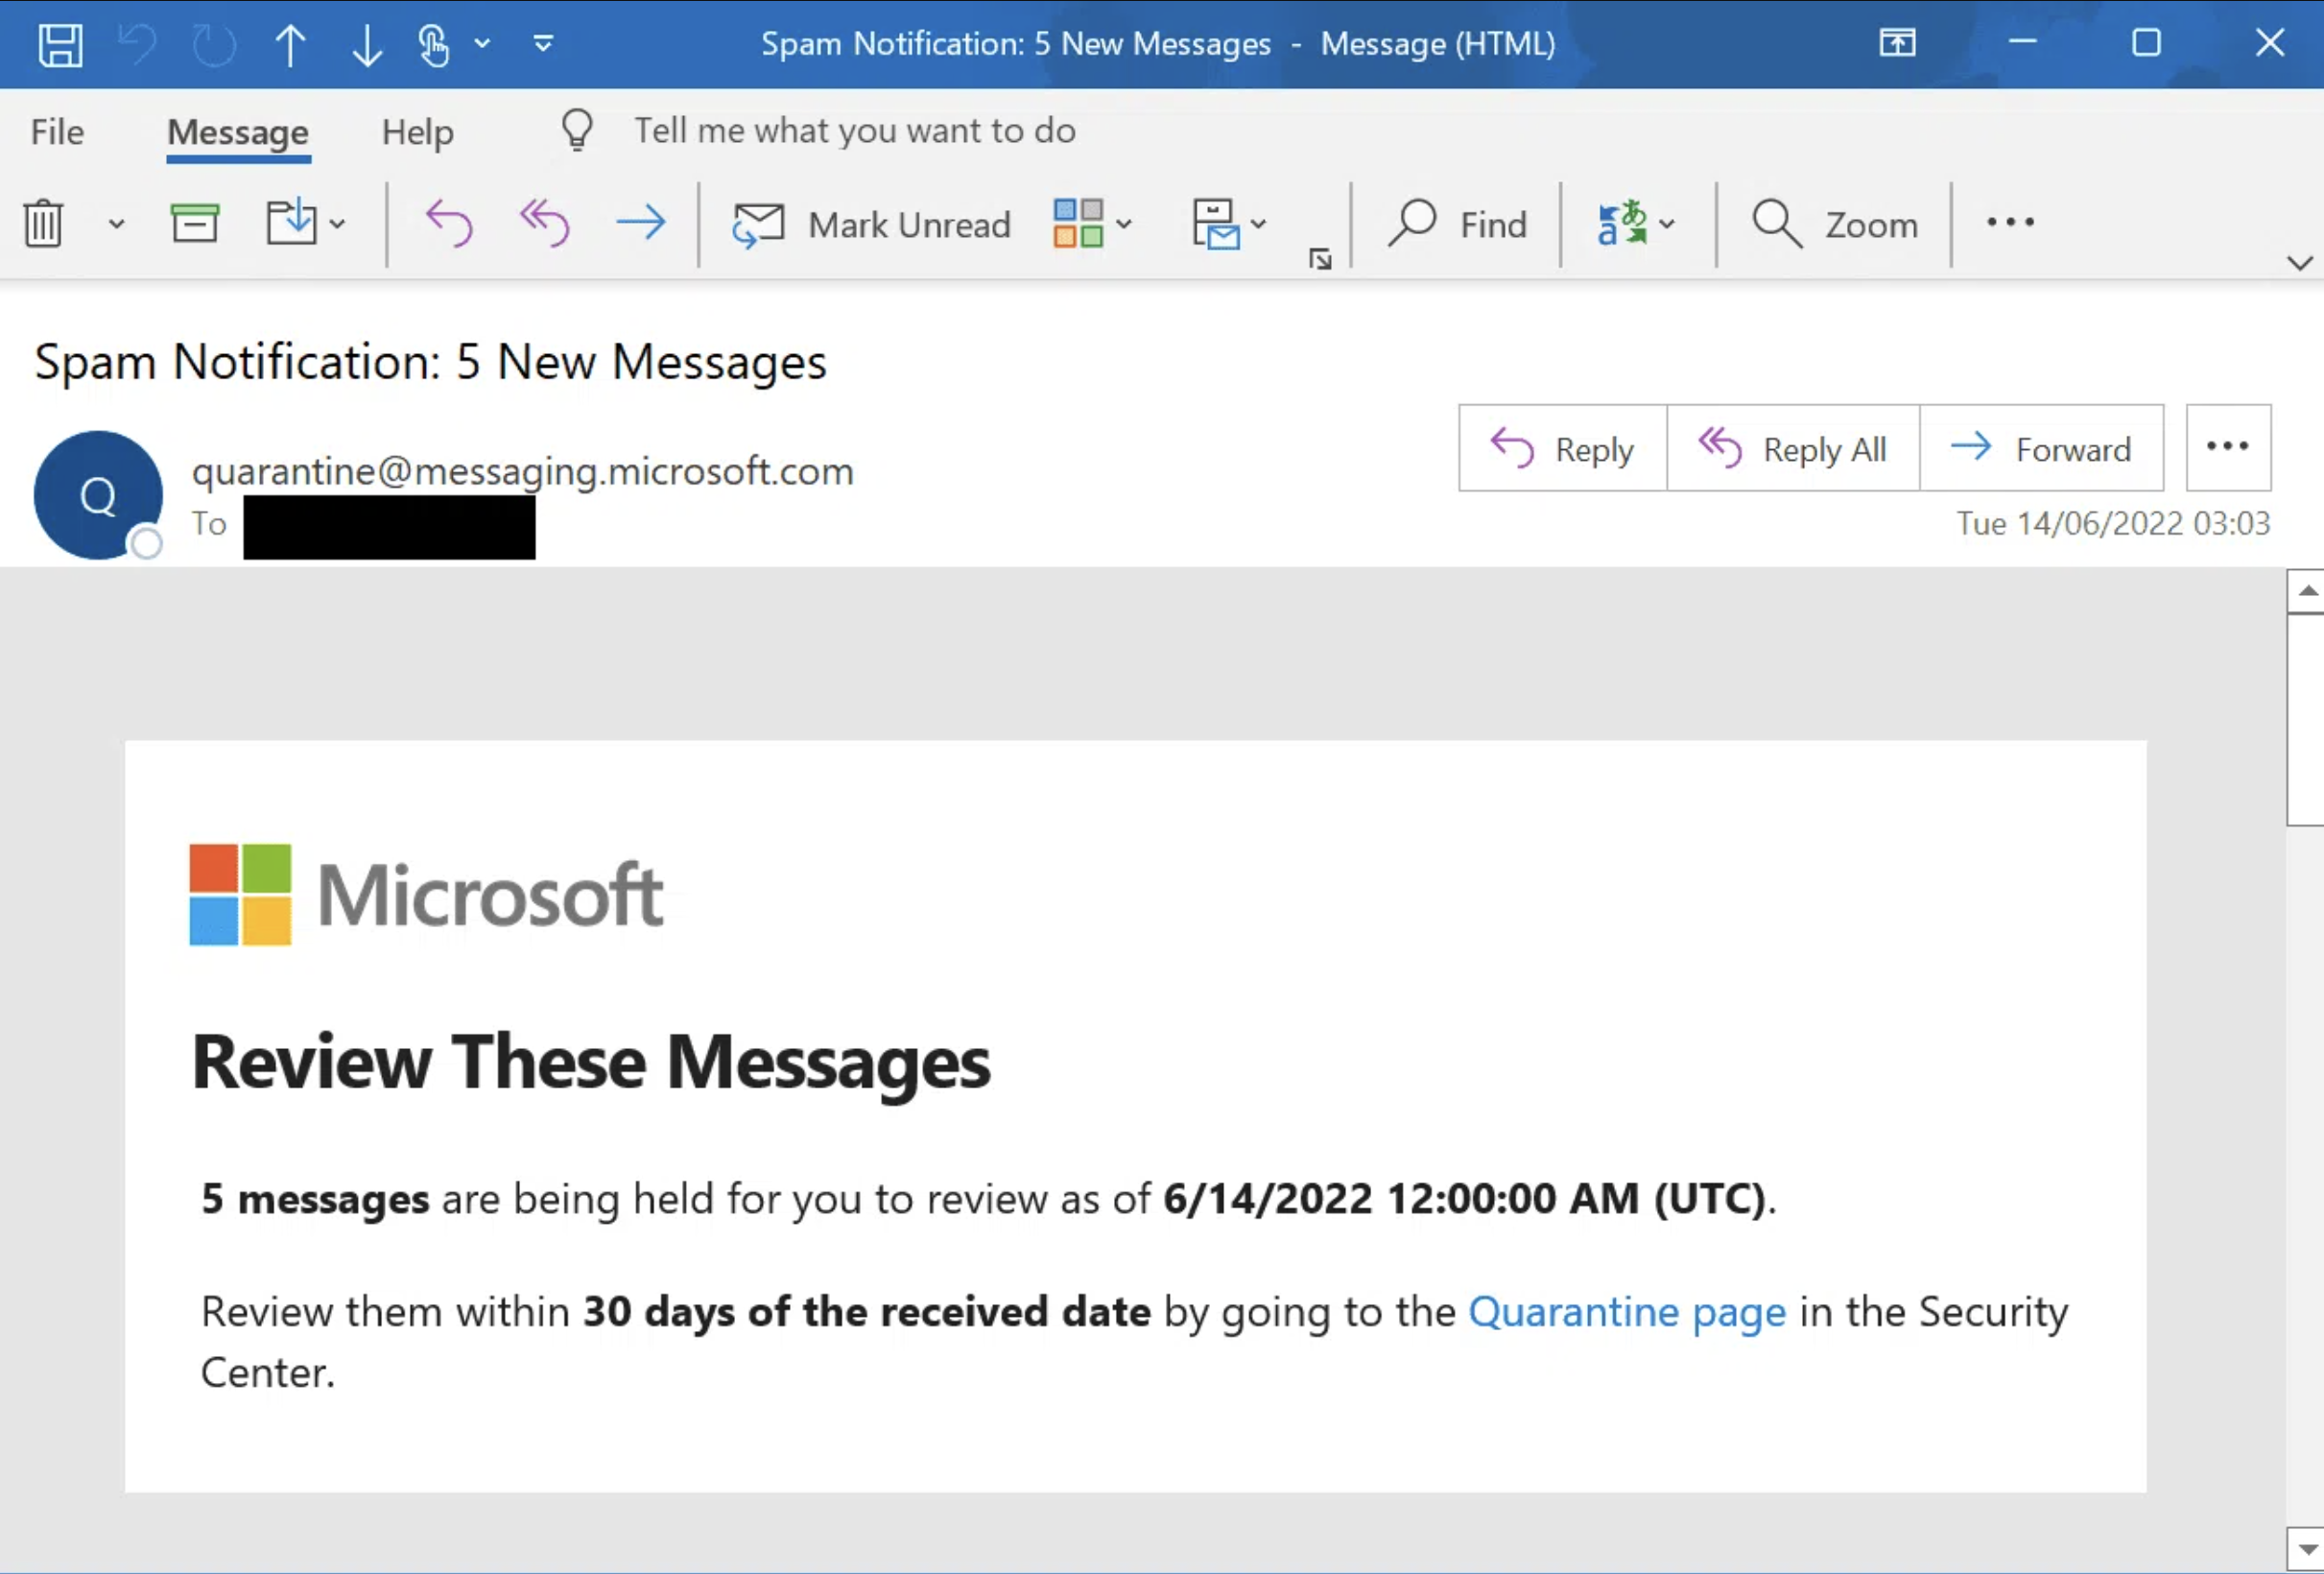Click the sender avatar circle

pyautogui.click(x=97, y=495)
